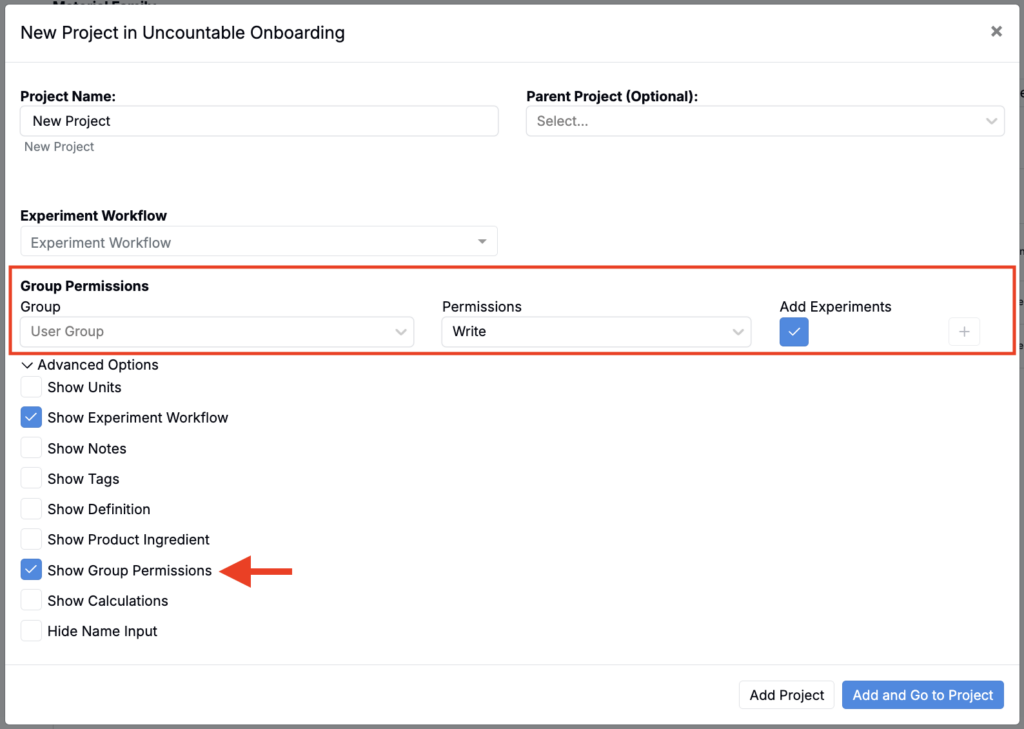Uncheck the Add Experiments checkbox
The height and width of the screenshot is (729, 1024).
794,332
